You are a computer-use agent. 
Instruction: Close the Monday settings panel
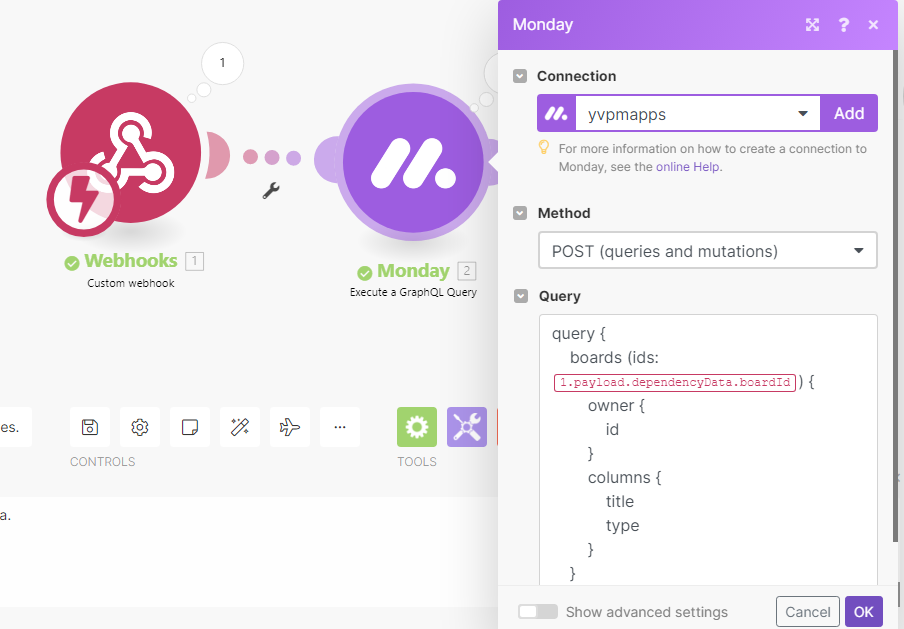[x=873, y=25]
